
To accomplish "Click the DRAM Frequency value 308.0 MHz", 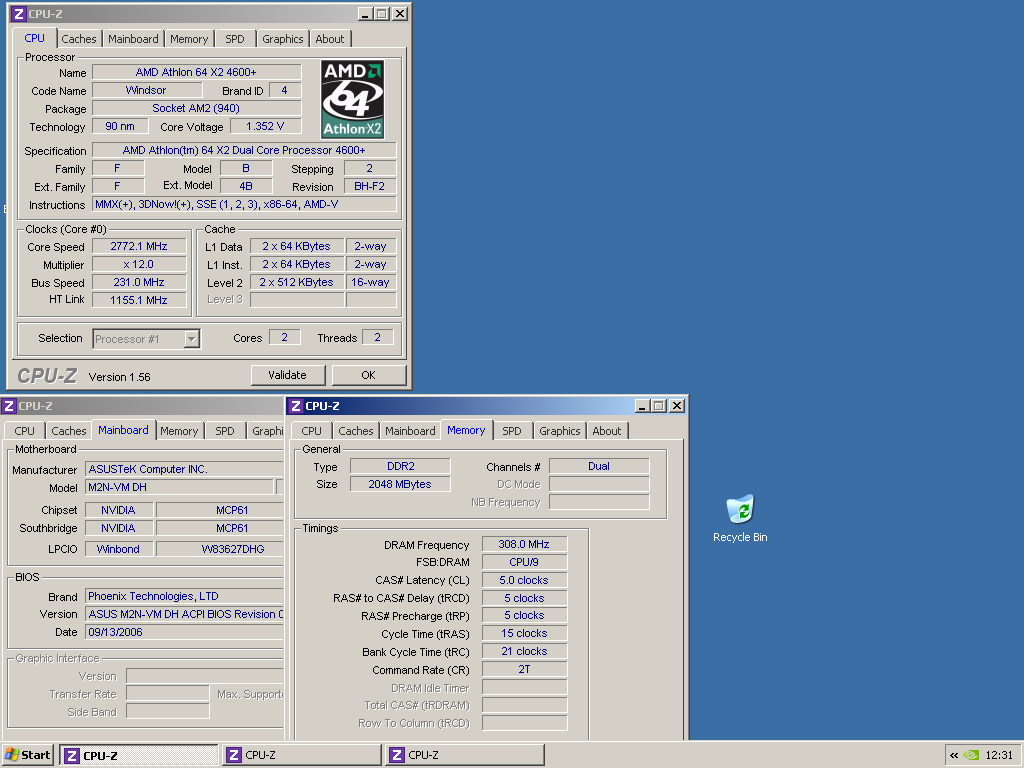I will (524, 544).
